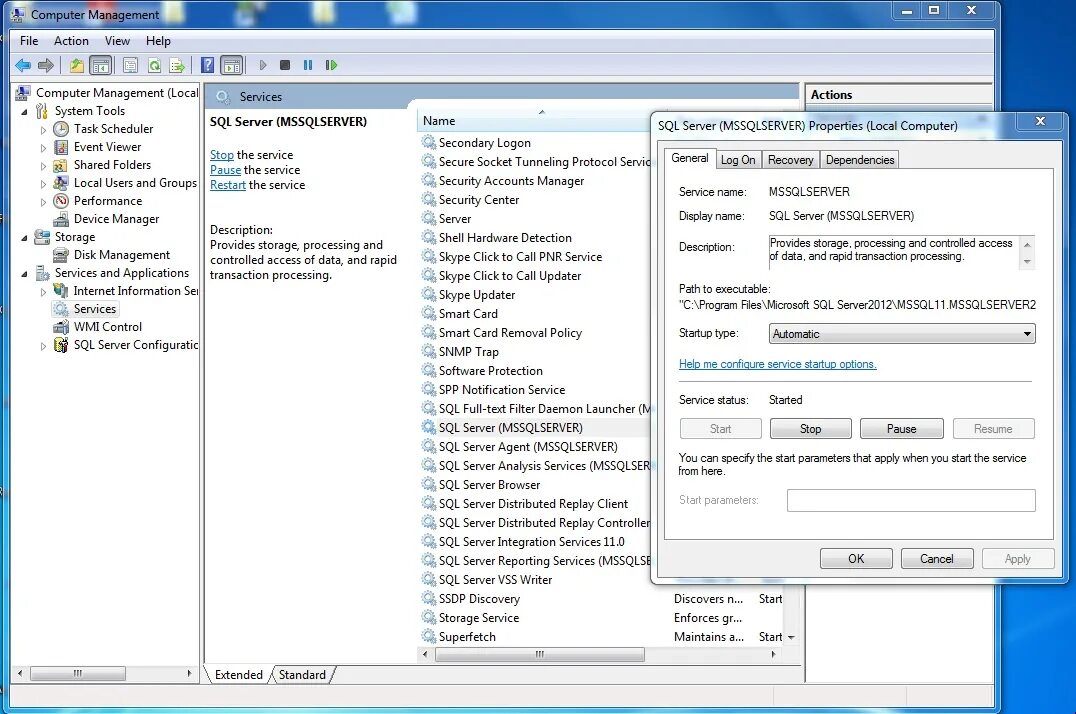Expand the Local Users and Groups arrow
1076x714 pixels.
[43, 183]
